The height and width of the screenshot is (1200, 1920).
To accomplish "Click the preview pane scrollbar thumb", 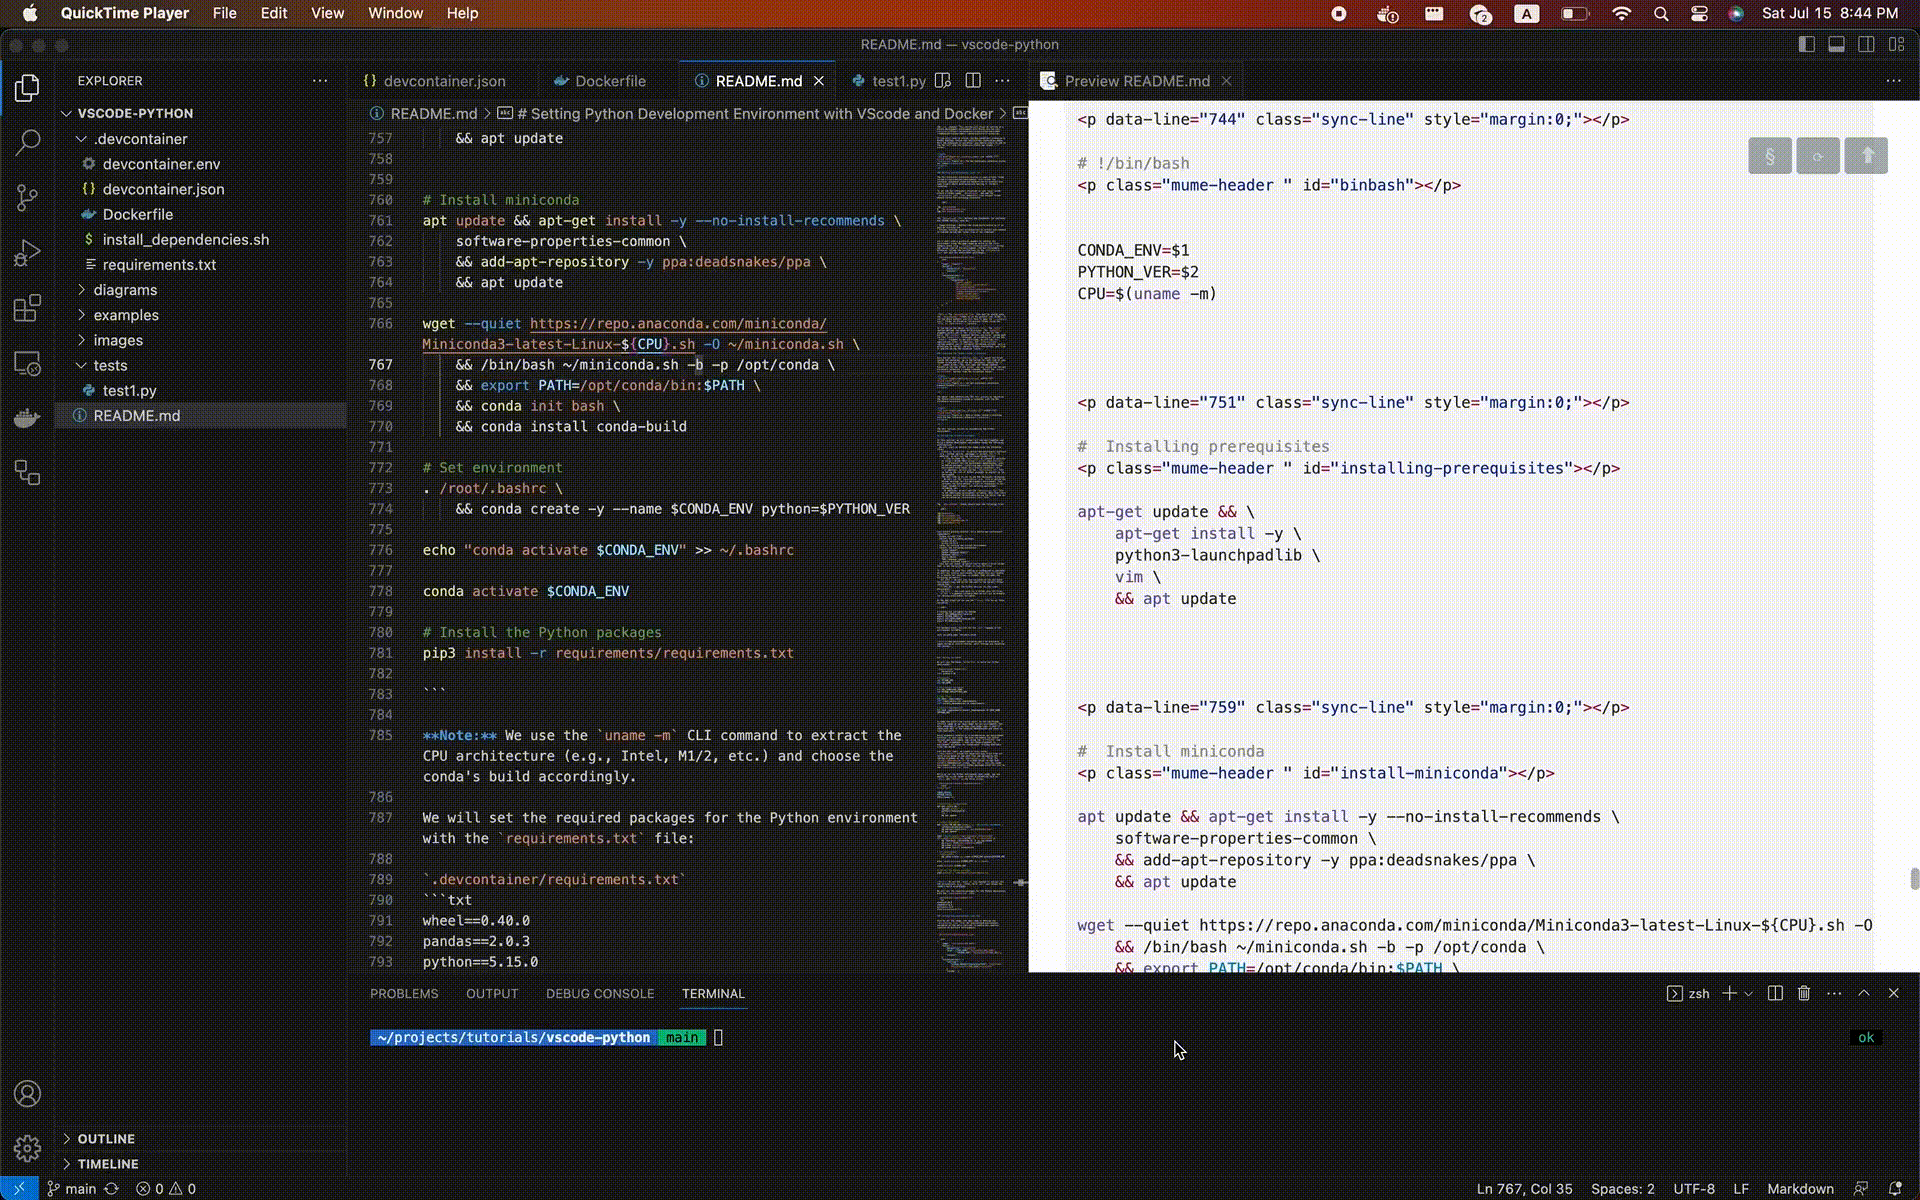I will [x=1914, y=879].
